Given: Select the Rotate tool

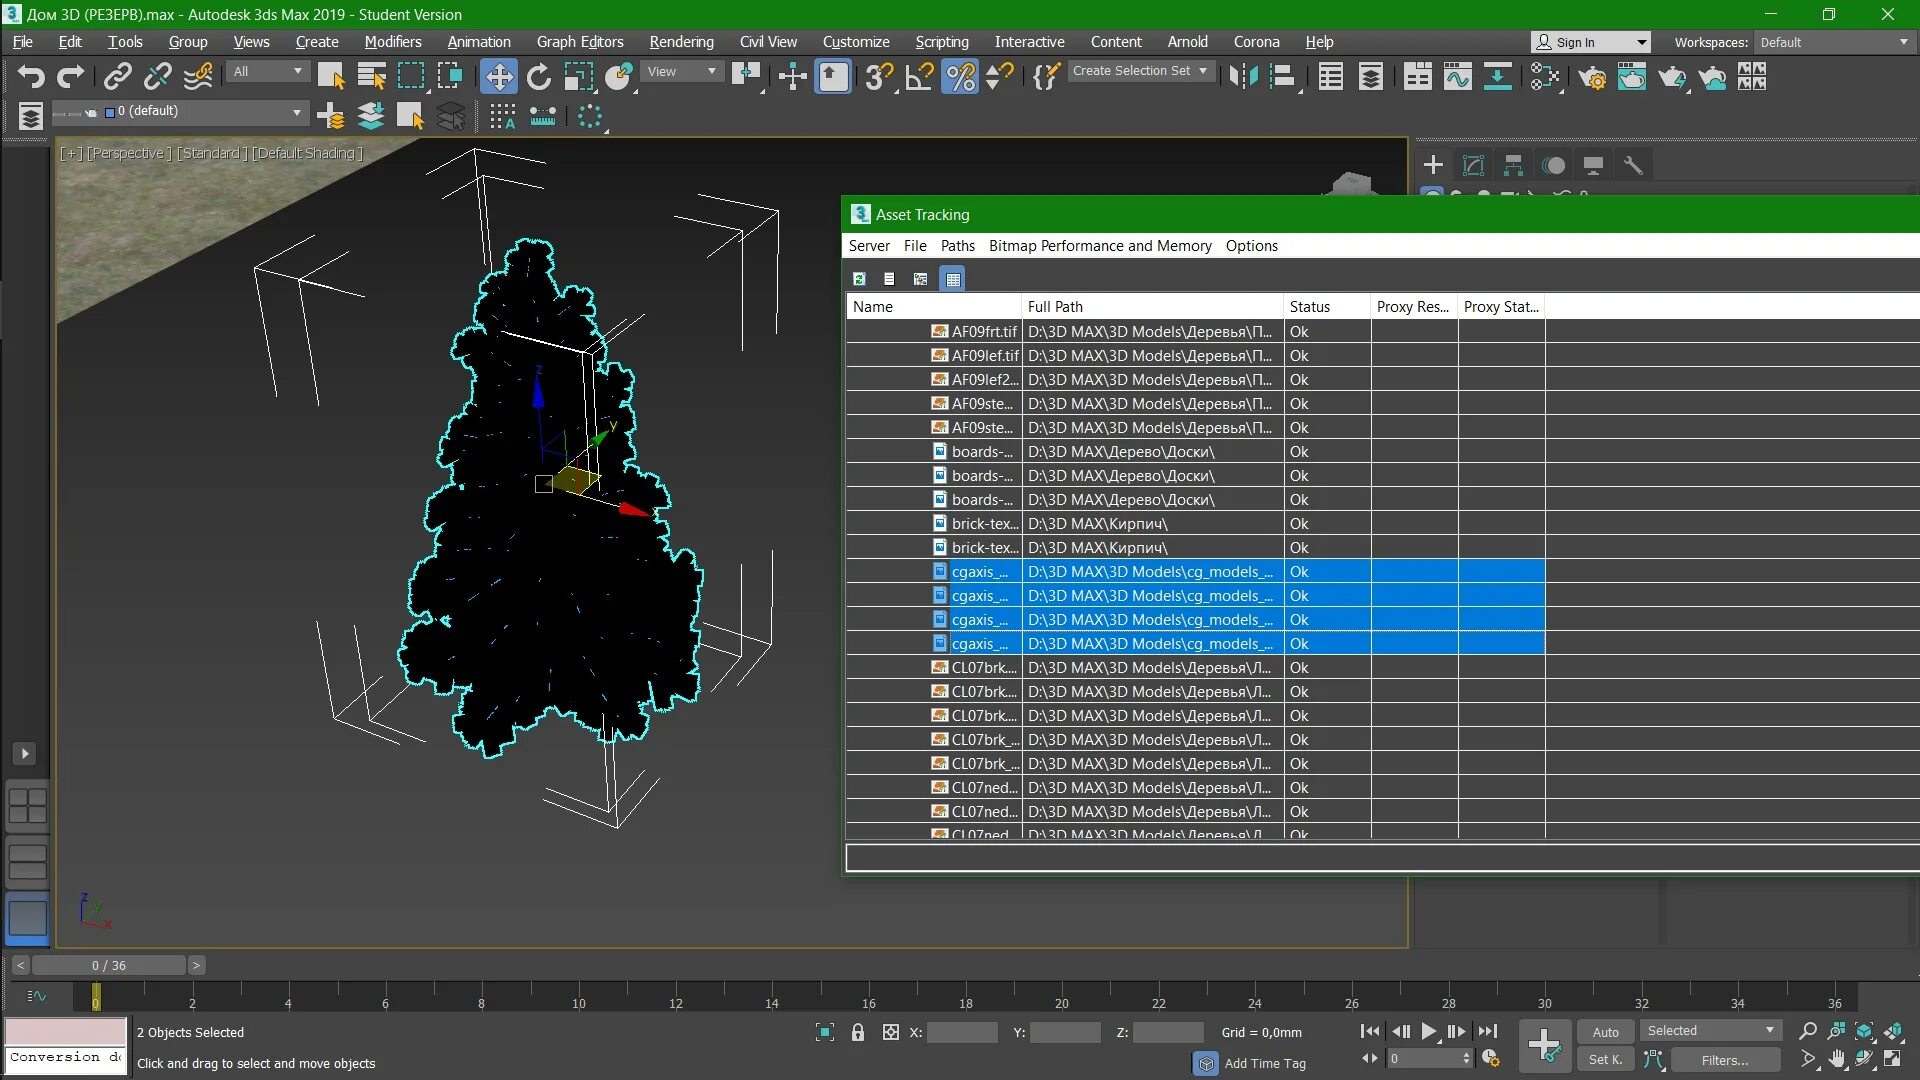Looking at the screenshot, I should pos(539,77).
